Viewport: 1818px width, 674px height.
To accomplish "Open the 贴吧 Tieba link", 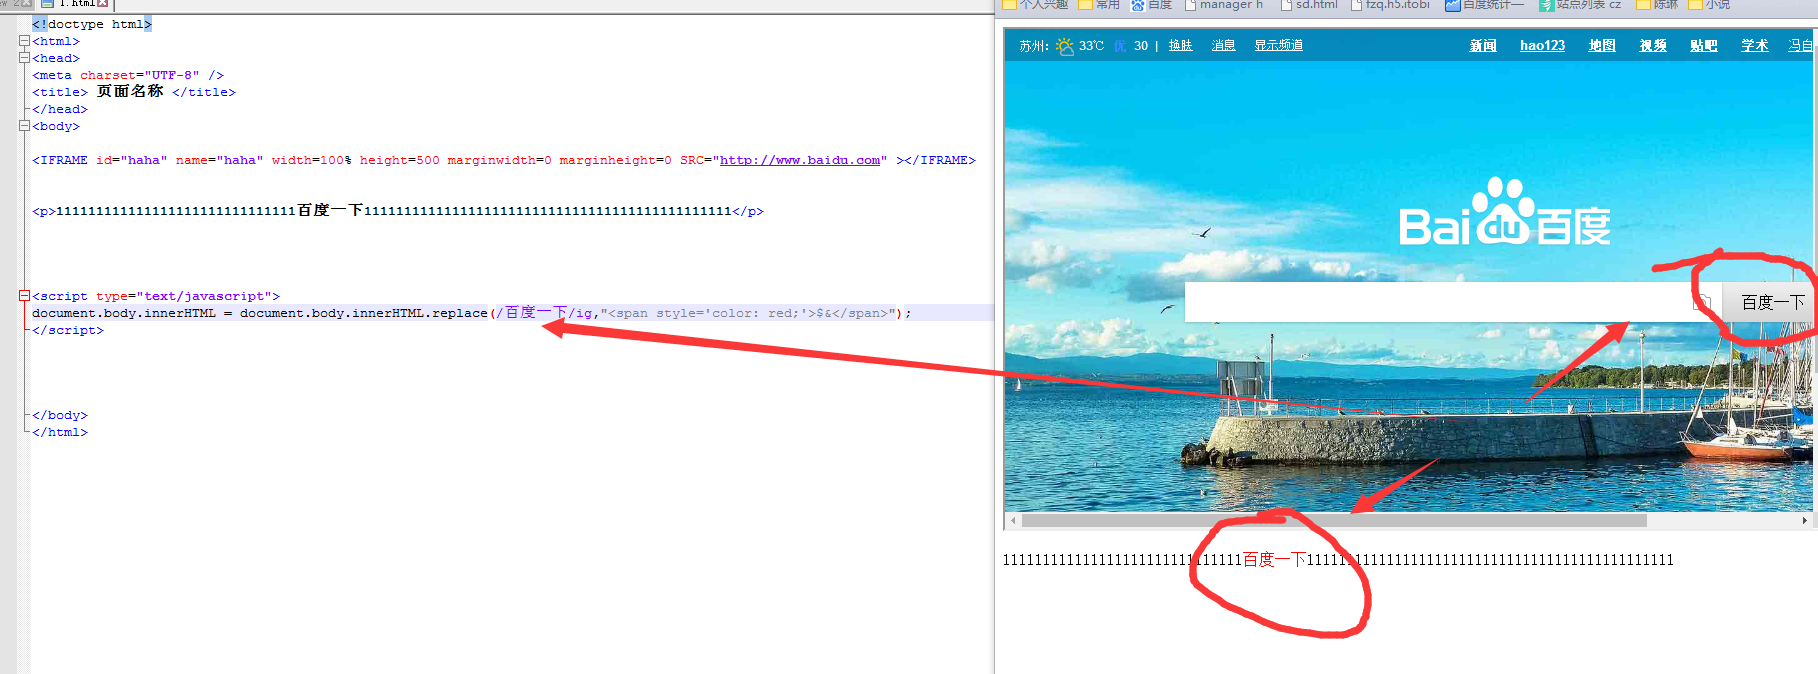I will [1703, 46].
